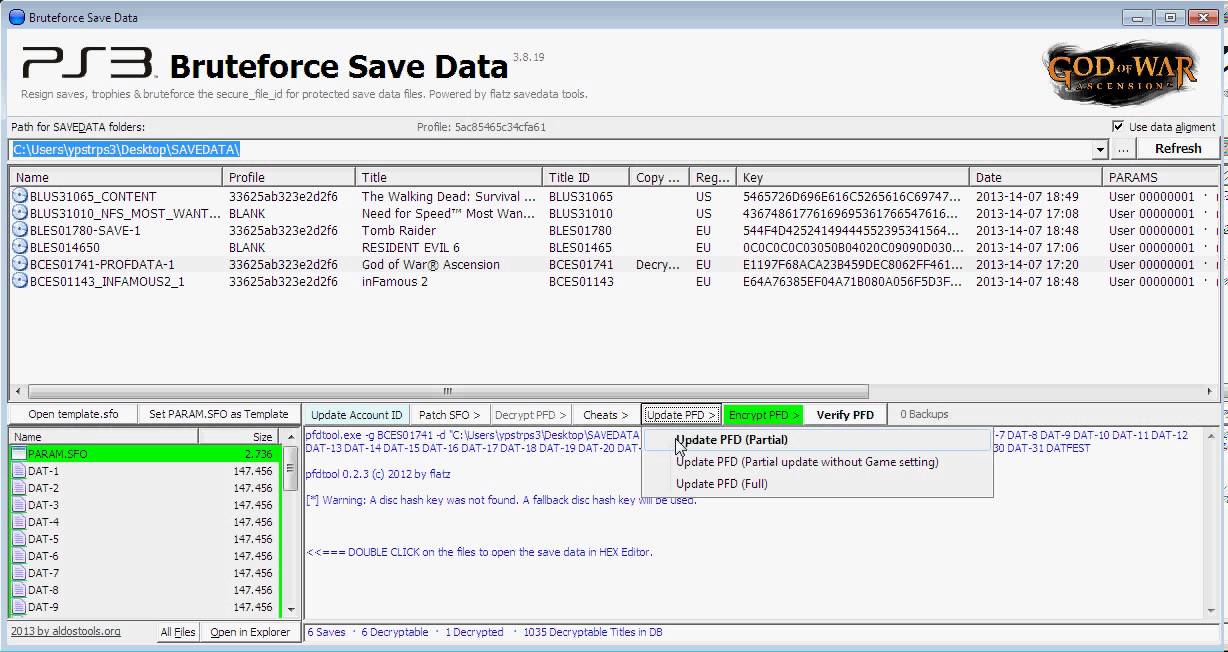The height and width of the screenshot is (652, 1228).
Task: Click the All Files button
Action: (178, 632)
